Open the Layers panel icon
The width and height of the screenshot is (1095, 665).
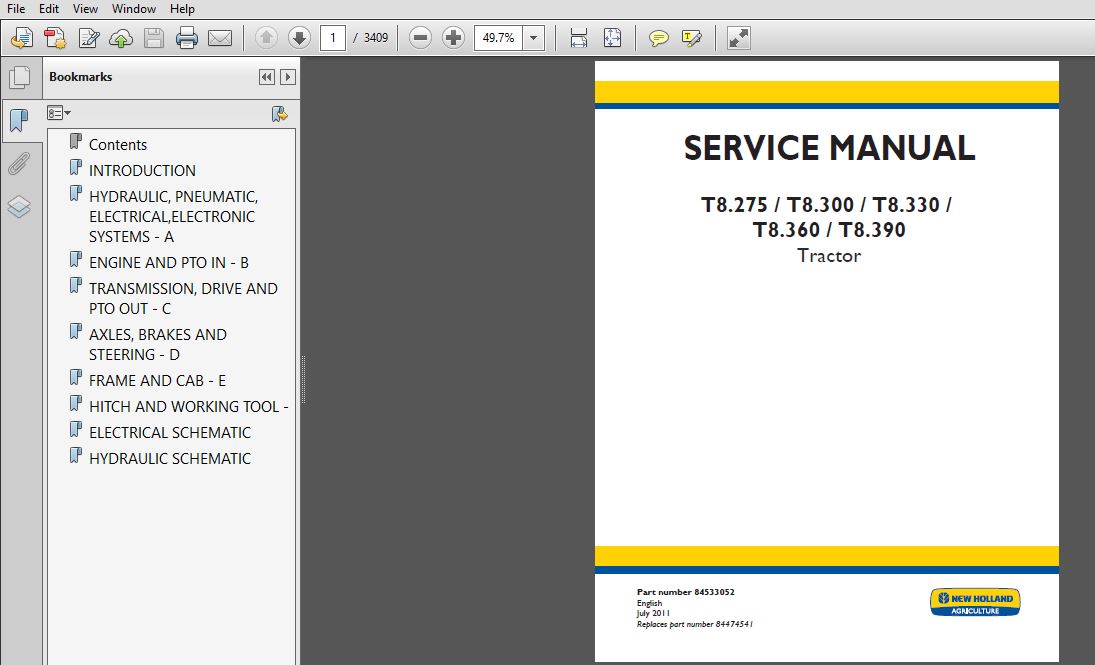(x=20, y=207)
